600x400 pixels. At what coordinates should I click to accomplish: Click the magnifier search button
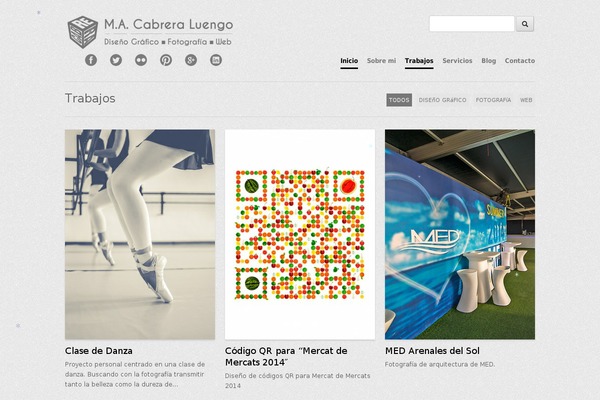pos(525,24)
